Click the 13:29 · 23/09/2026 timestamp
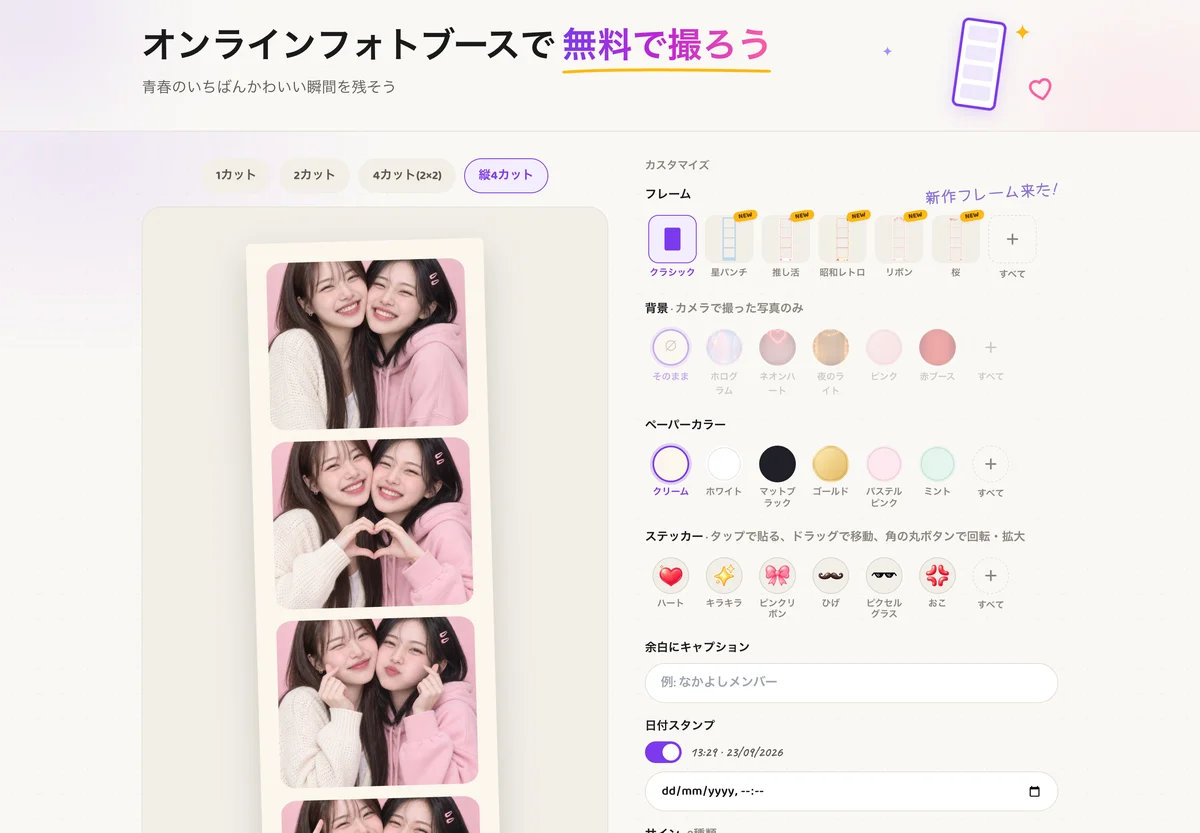 (x=737, y=752)
